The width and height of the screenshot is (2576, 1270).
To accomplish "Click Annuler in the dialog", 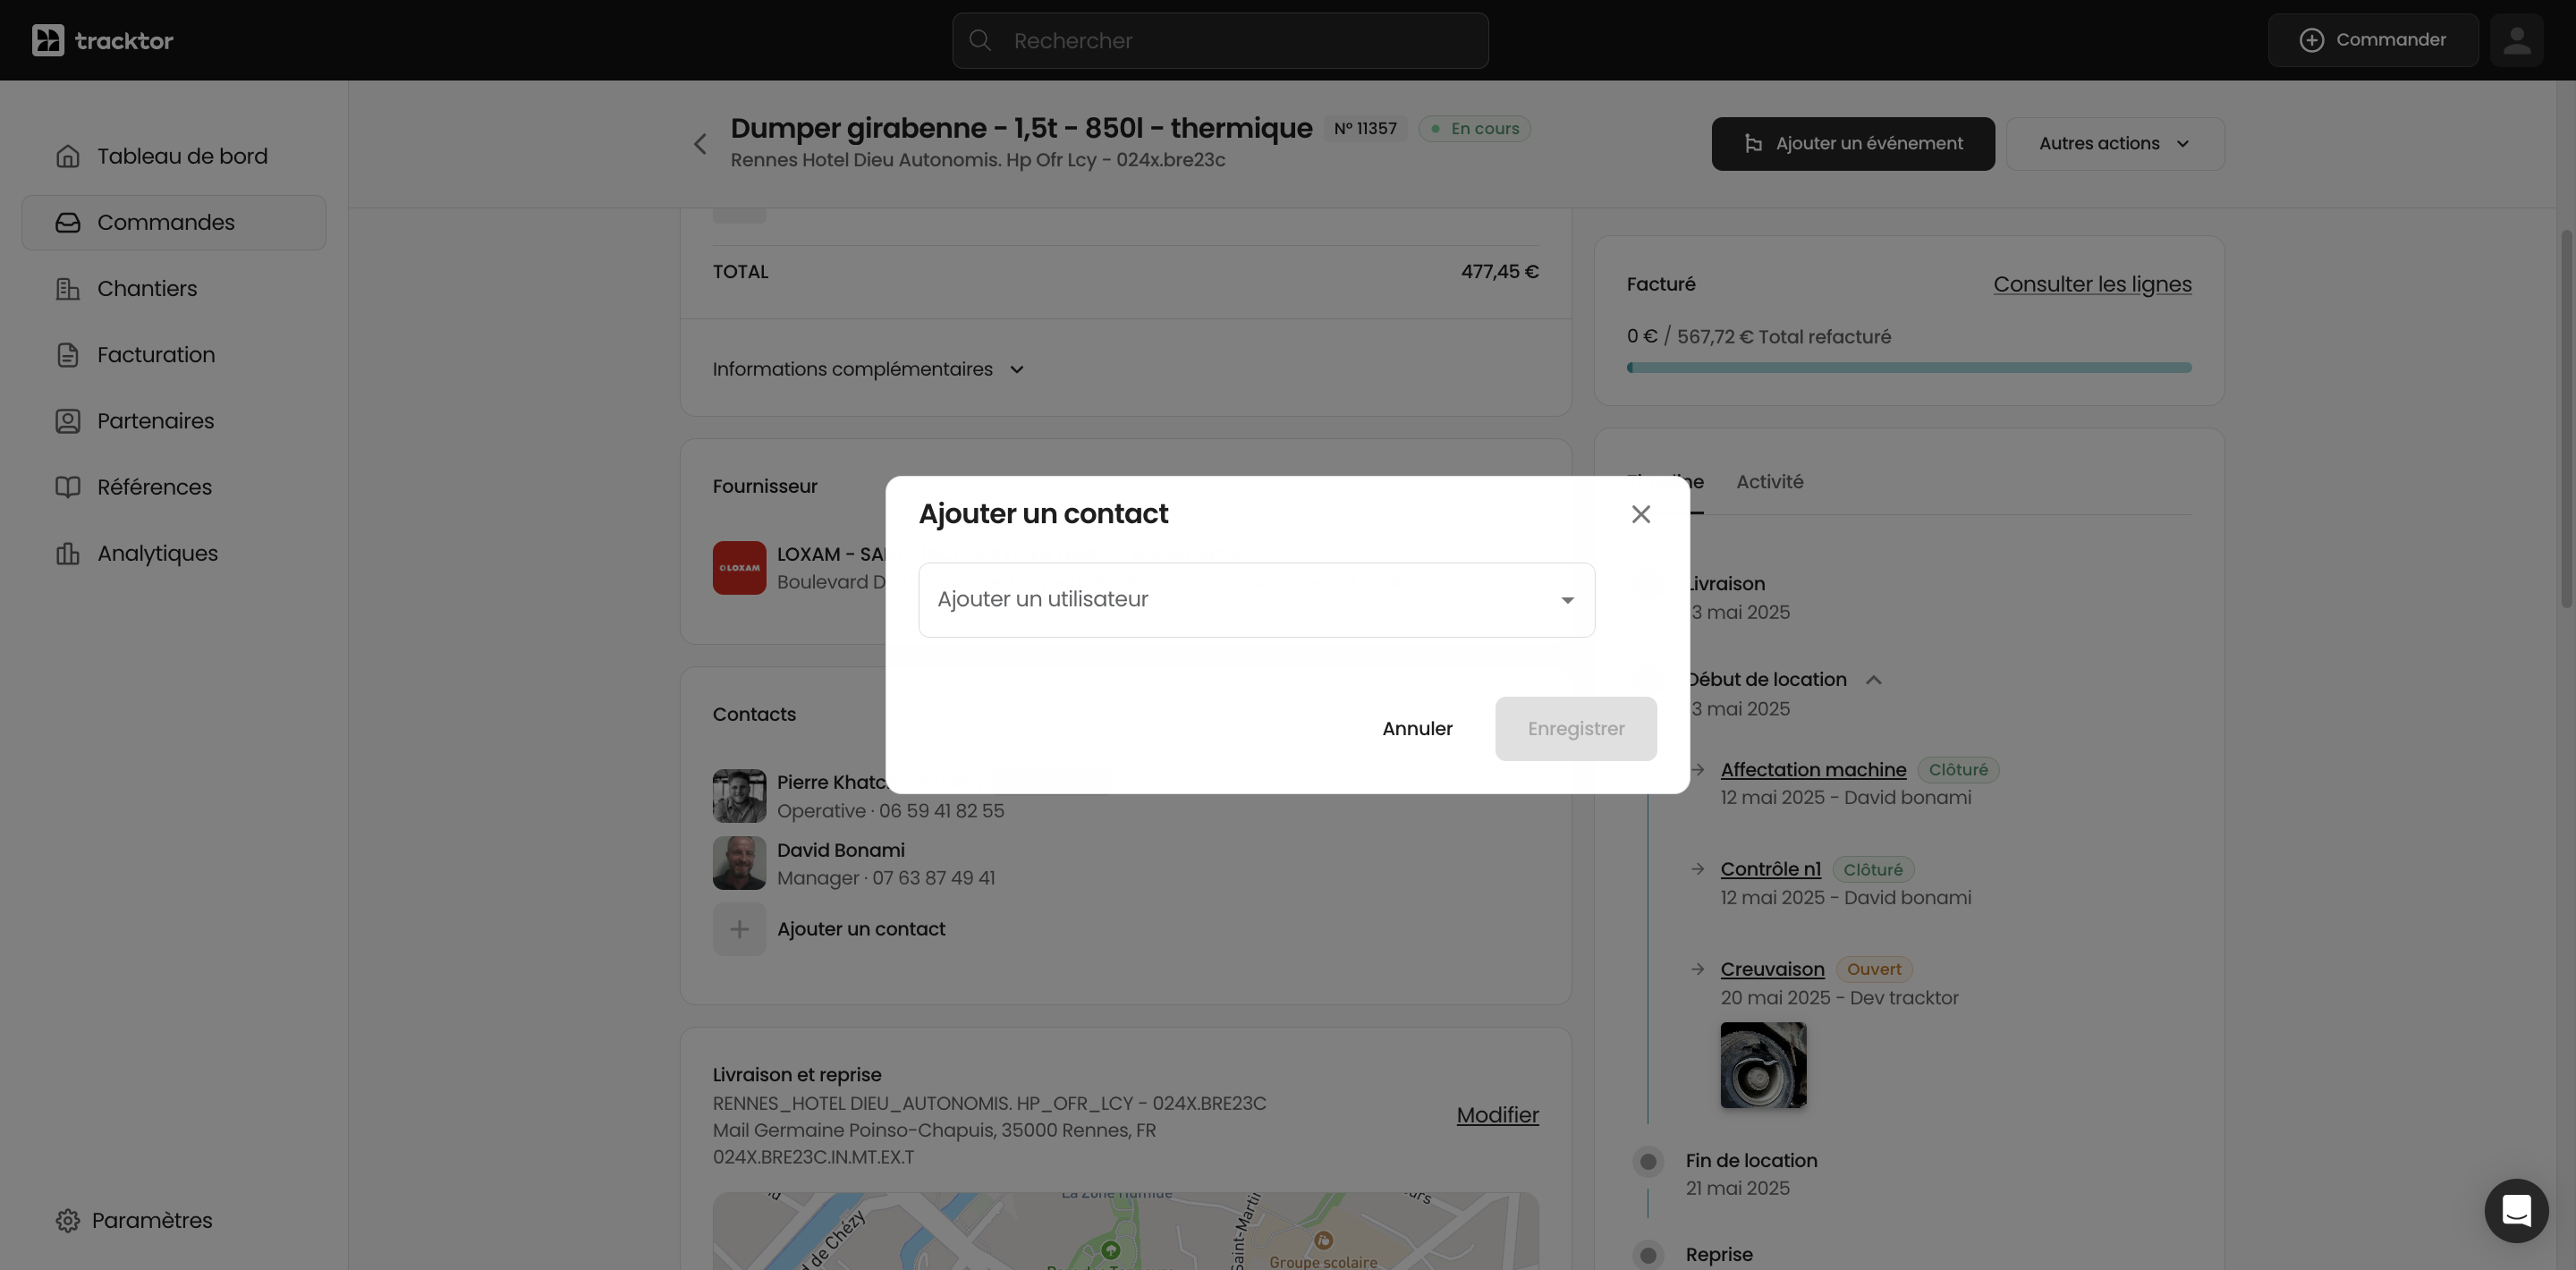I will tap(1417, 728).
